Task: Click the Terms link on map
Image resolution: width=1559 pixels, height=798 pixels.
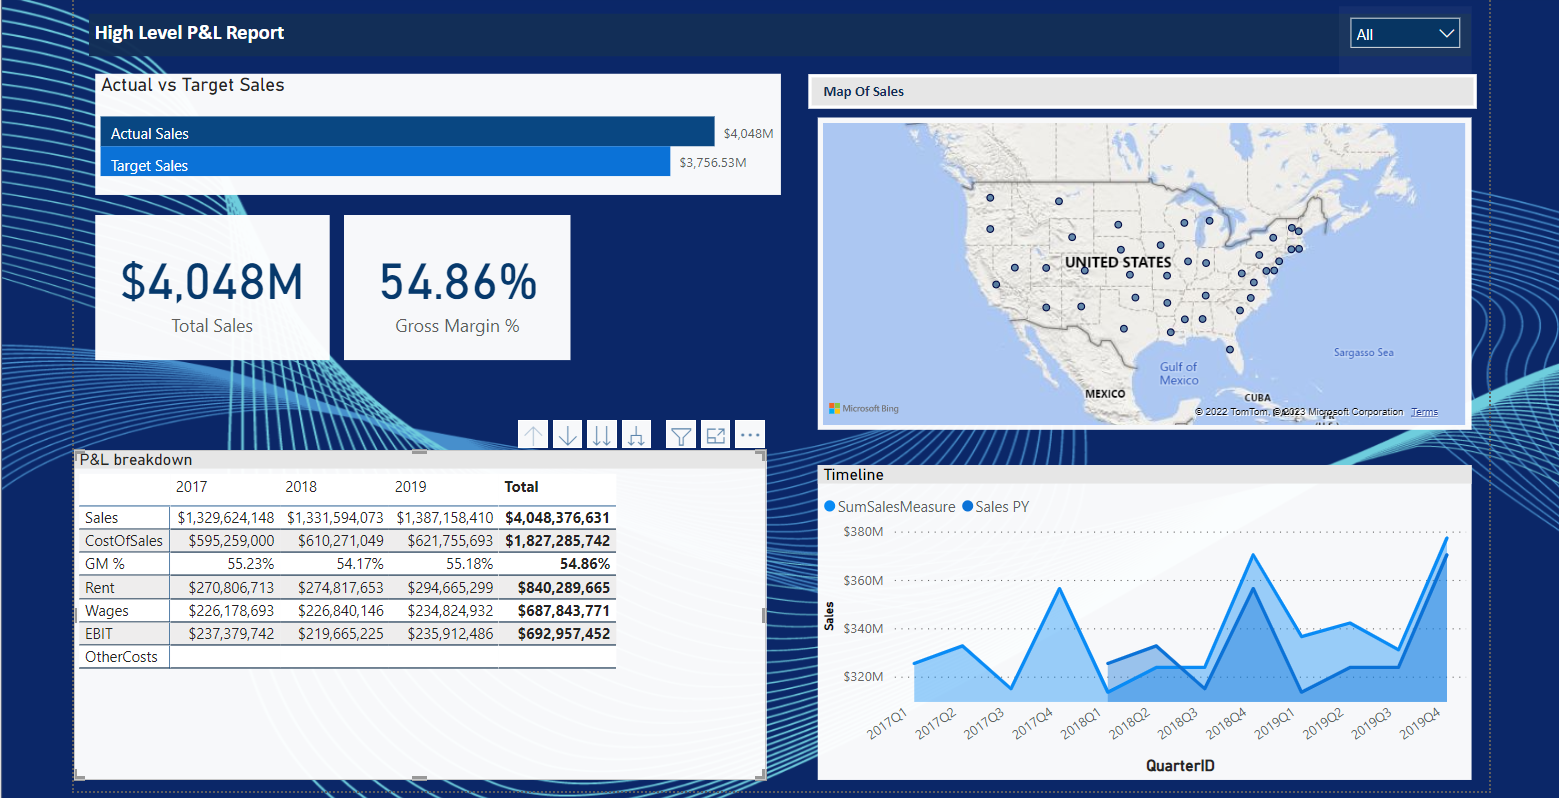Action: [1424, 412]
